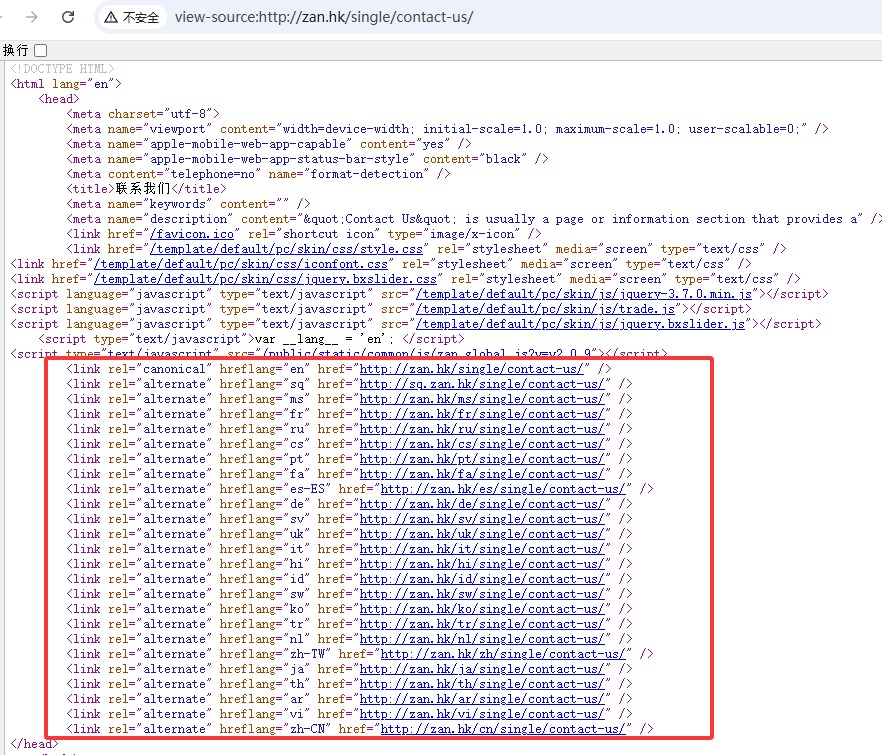The height and width of the screenshot is (755, 882).
Task: Click the title text 联系我们
Action: pyautogui.click(x=143, y=189)
